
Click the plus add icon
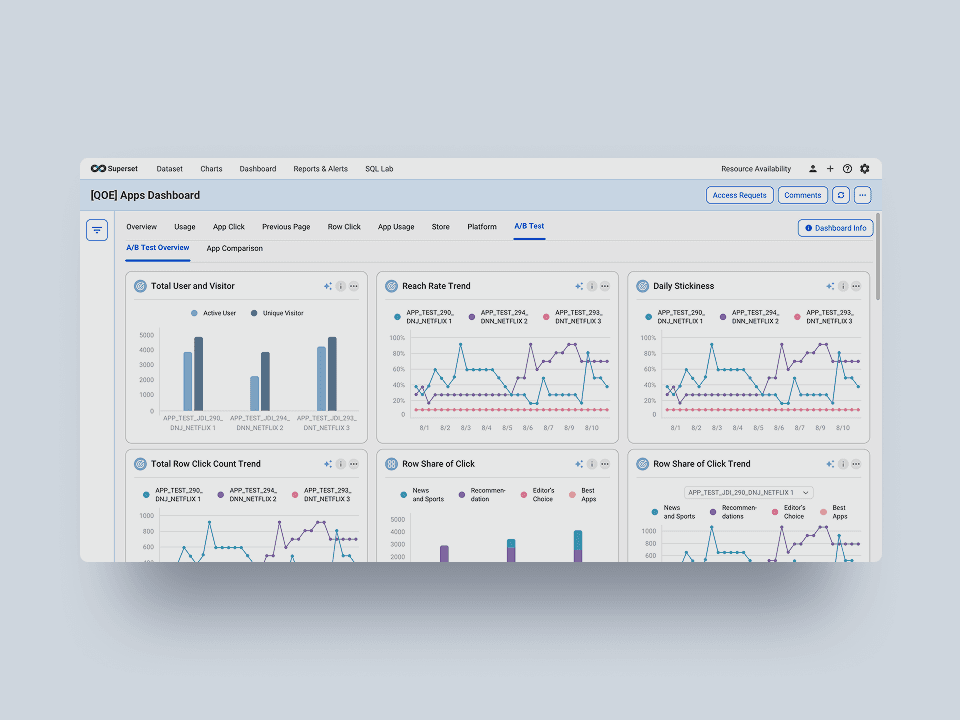pos(830,169)
